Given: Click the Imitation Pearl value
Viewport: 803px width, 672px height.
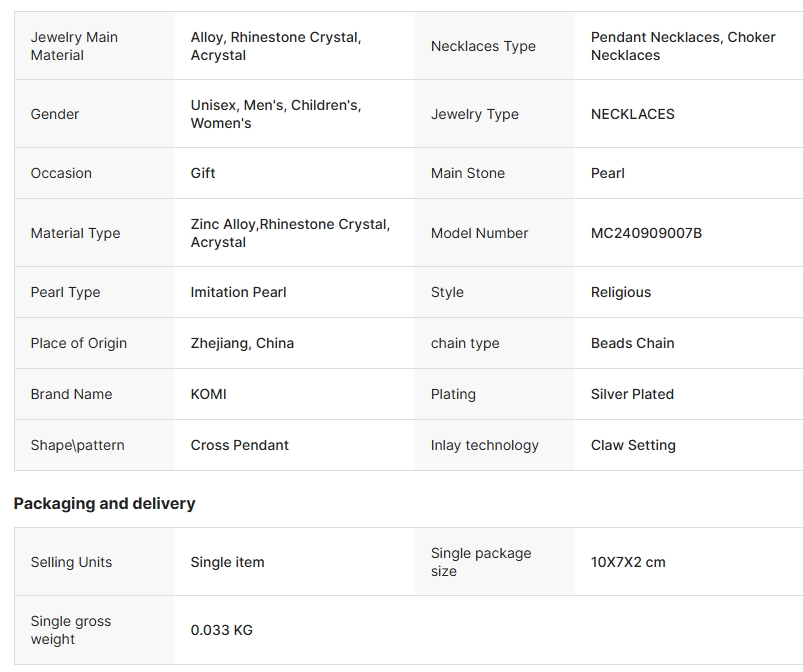Looking at the screenshot, I should click(x=238, y=292).
